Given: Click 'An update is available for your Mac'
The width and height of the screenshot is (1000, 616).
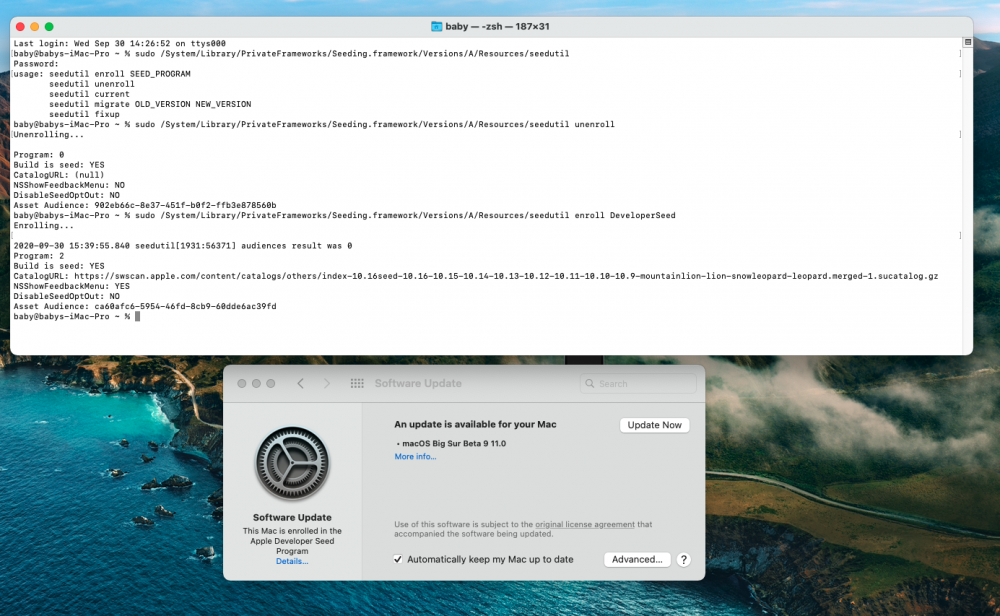Looking at the screenshot, I should click(x=475, y=424).
